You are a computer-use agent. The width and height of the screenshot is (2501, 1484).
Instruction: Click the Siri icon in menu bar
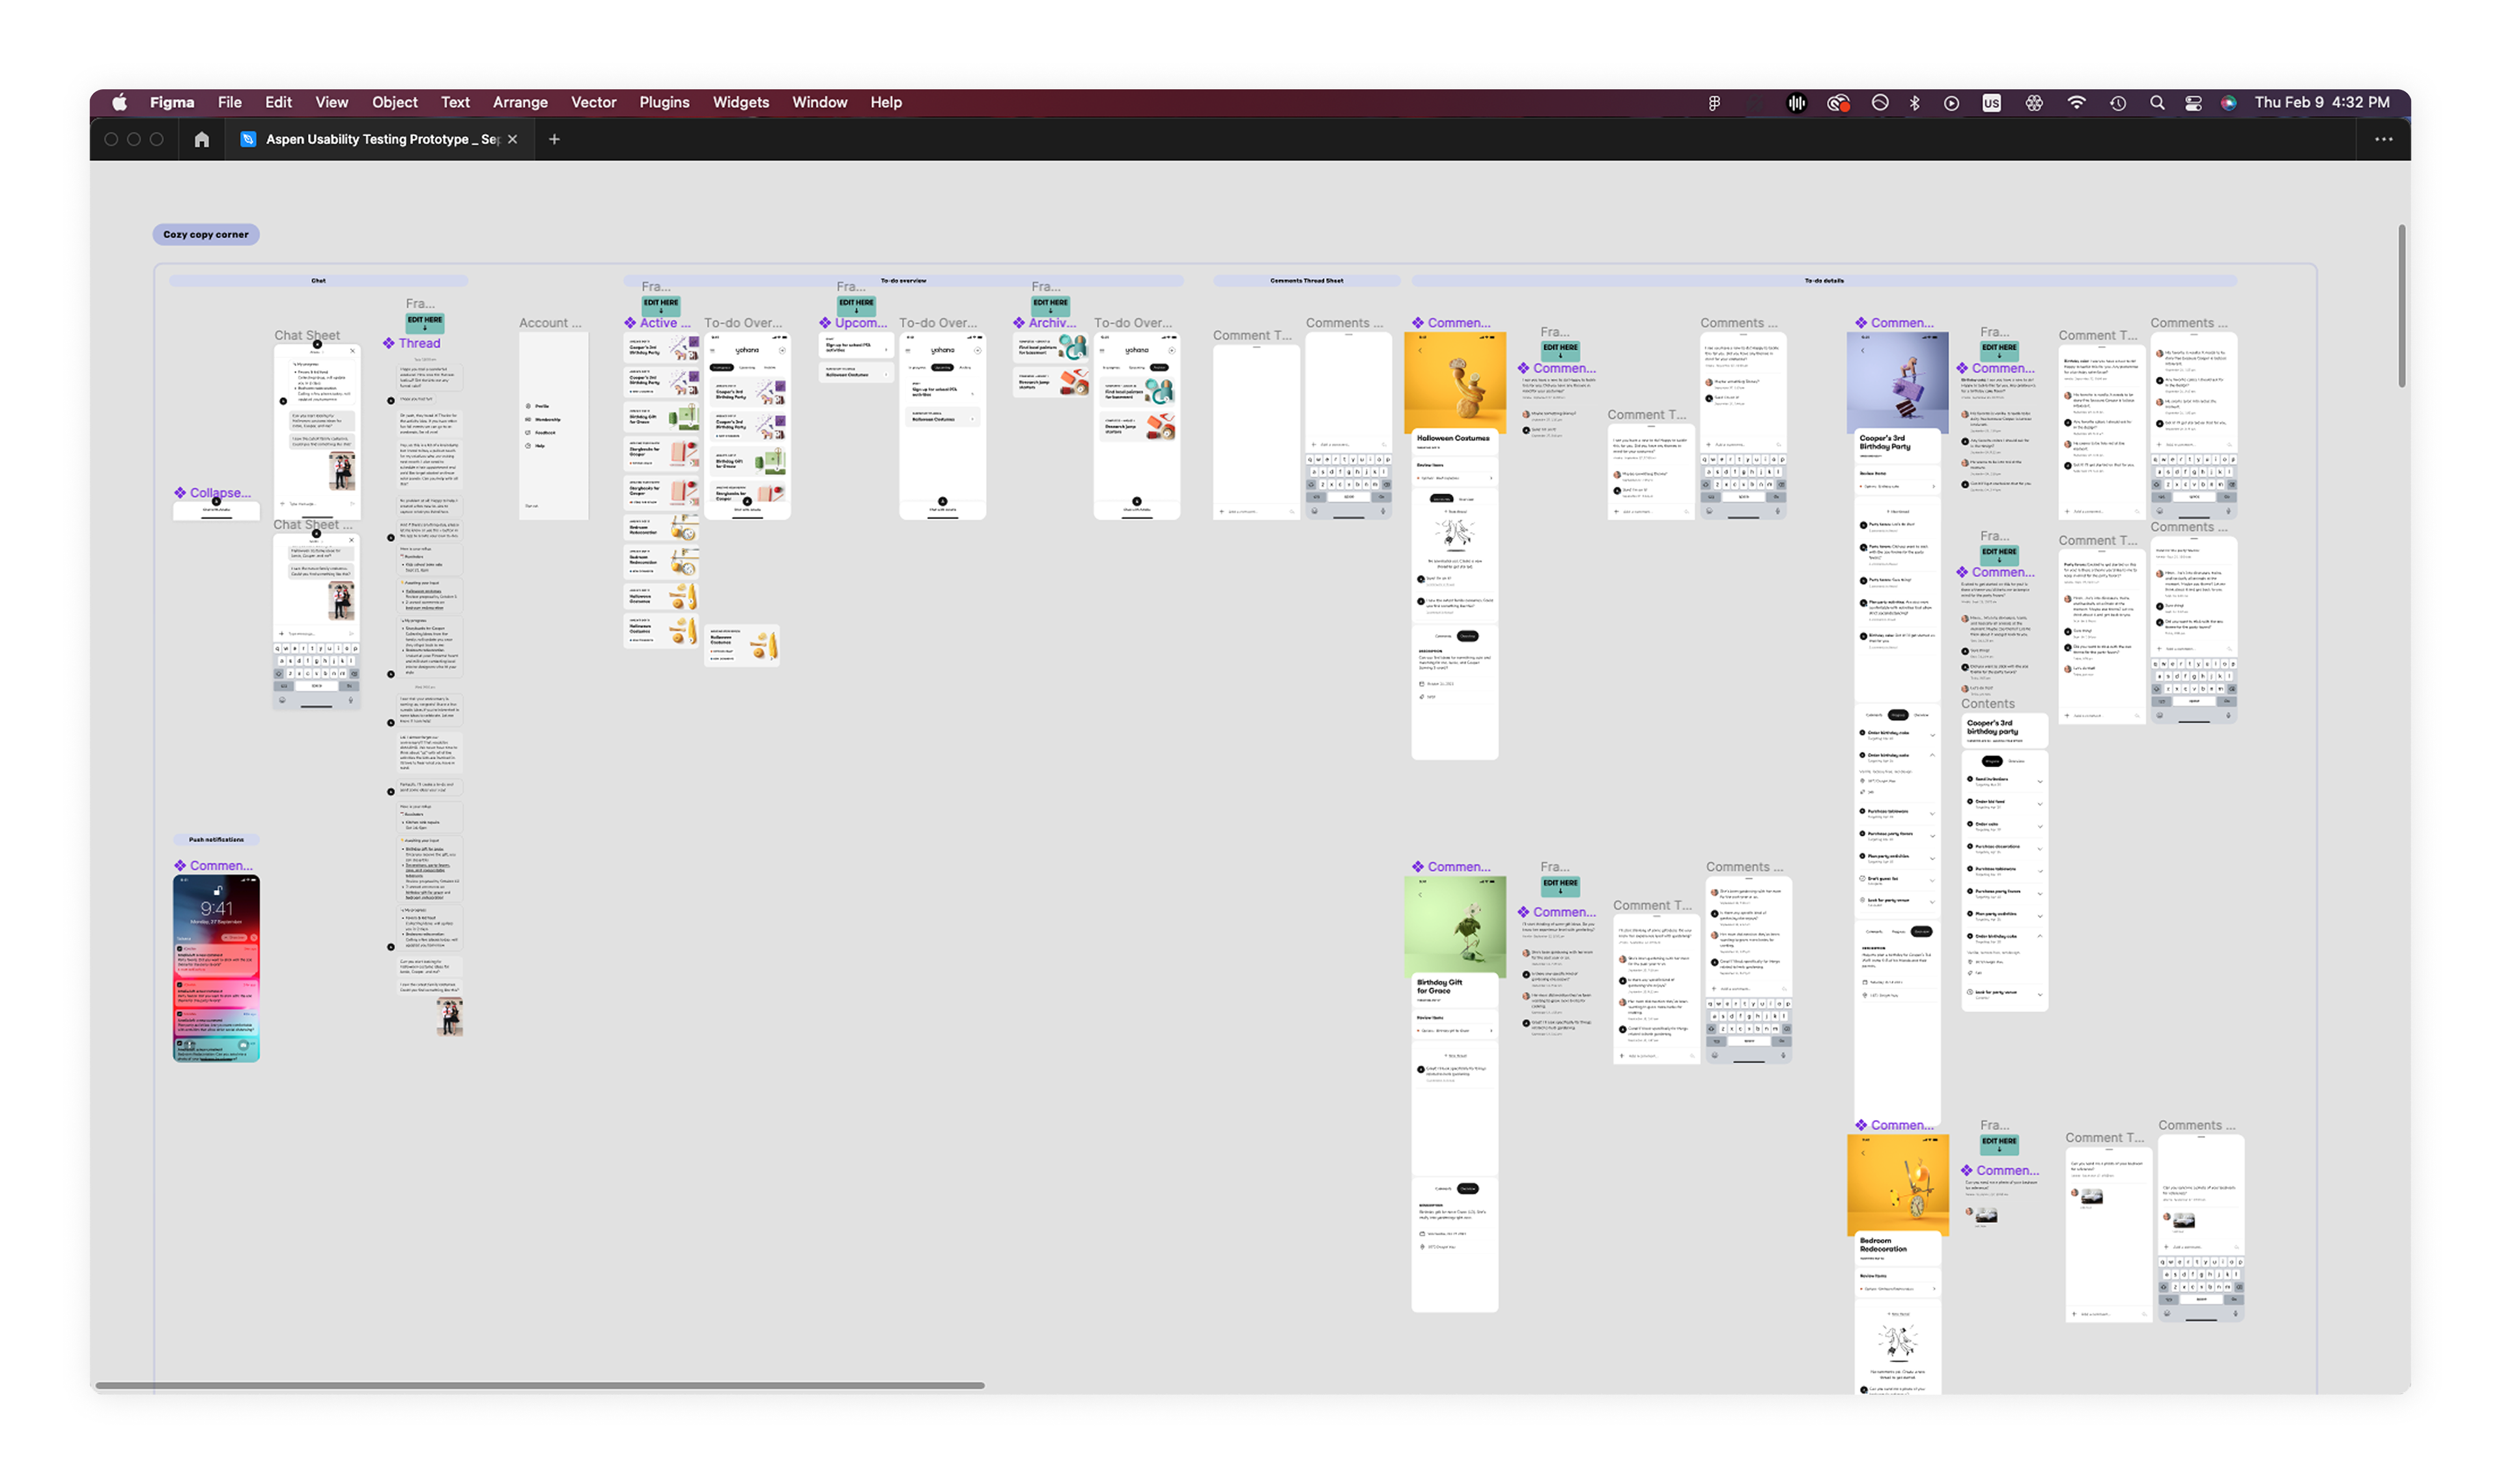2228,103
